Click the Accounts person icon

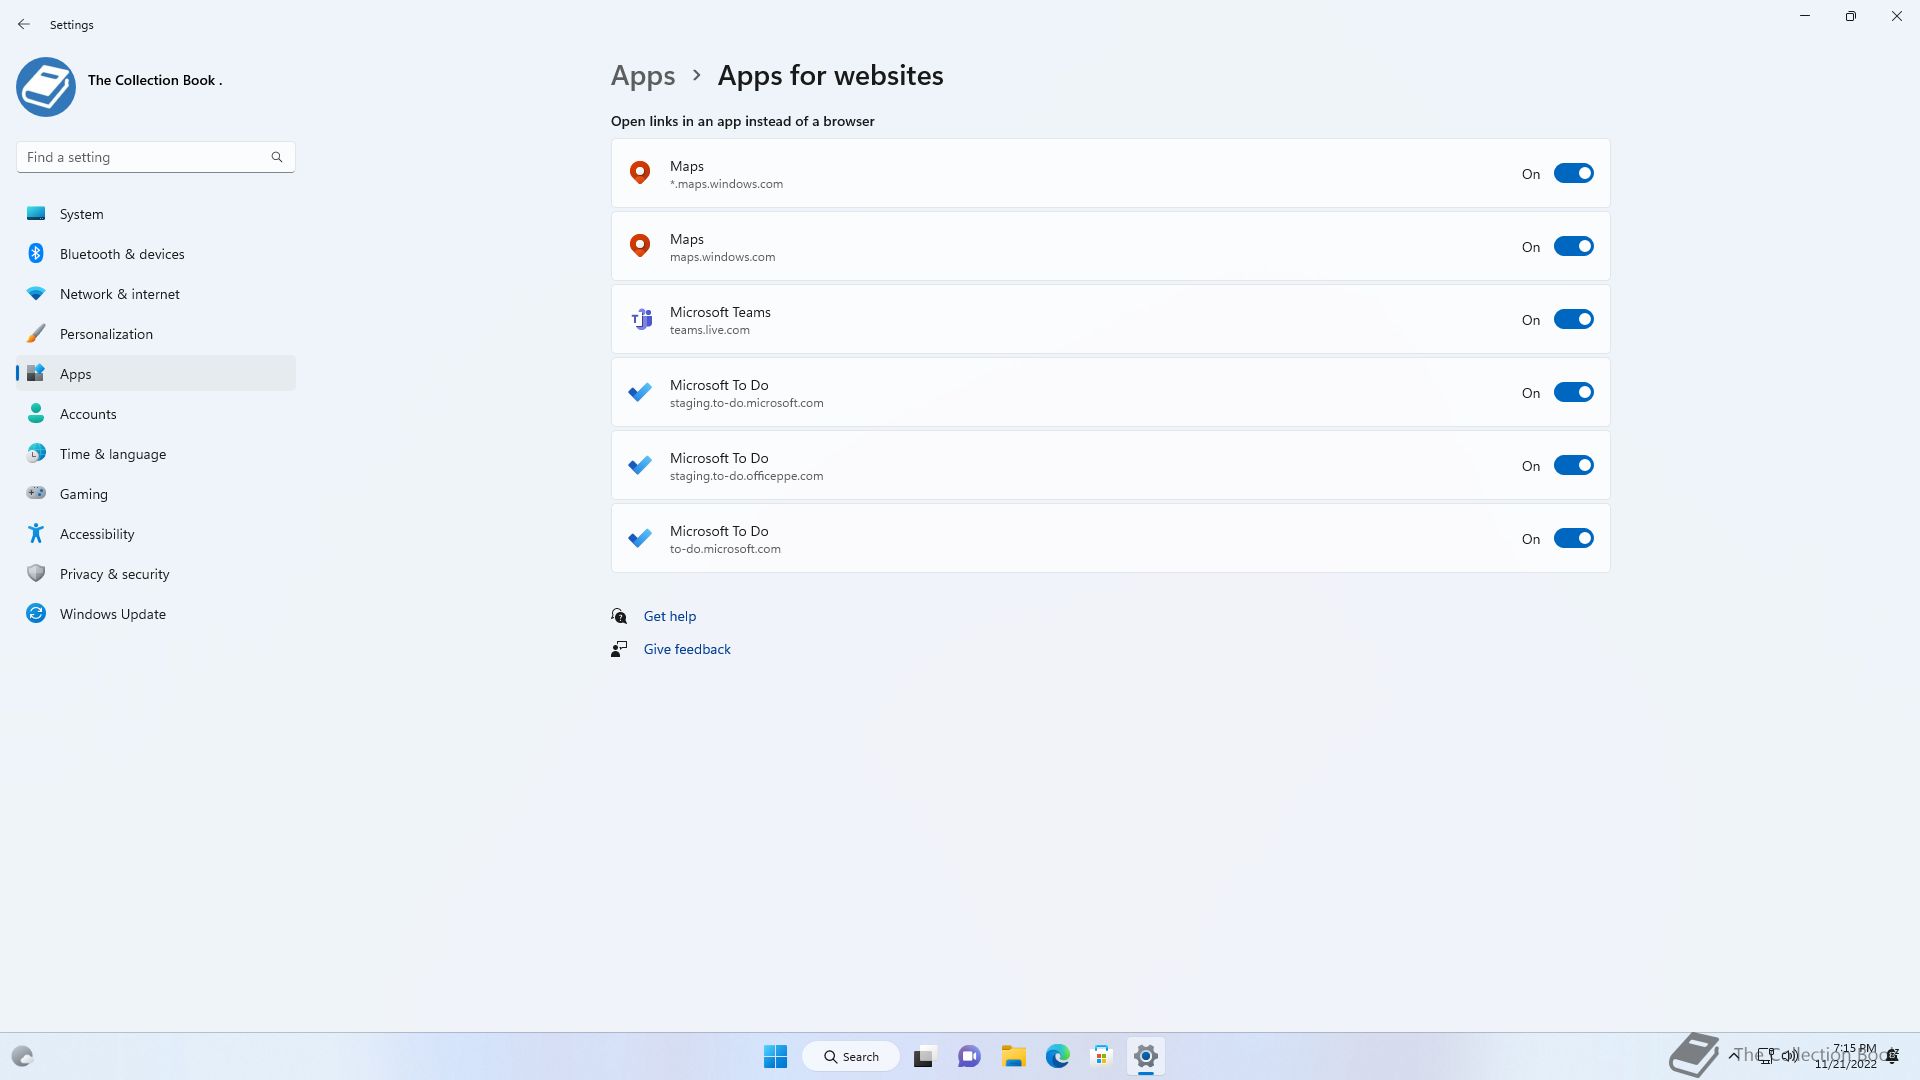click(x=36, y=413)
